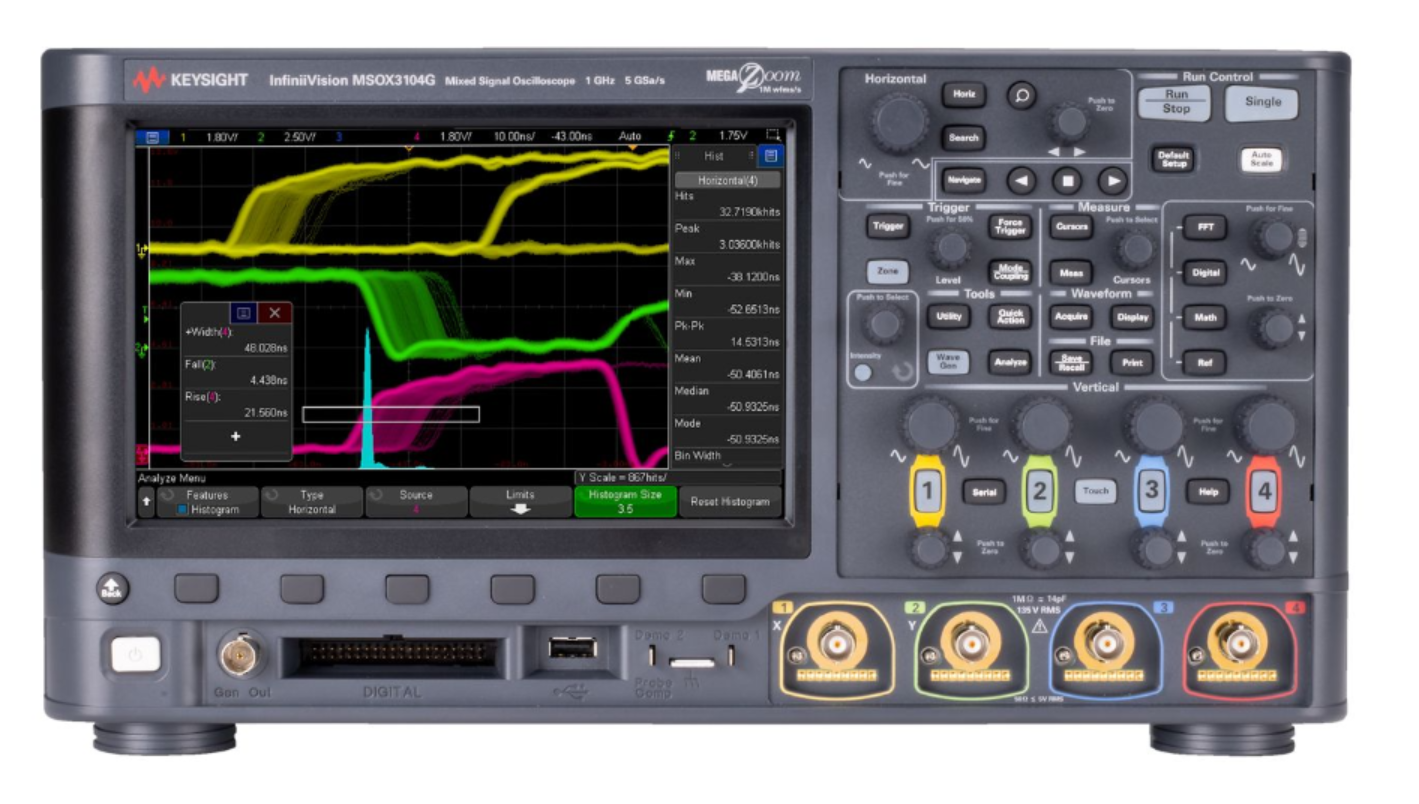Click the on-screen main menu icon at top-left

(152, 135)
